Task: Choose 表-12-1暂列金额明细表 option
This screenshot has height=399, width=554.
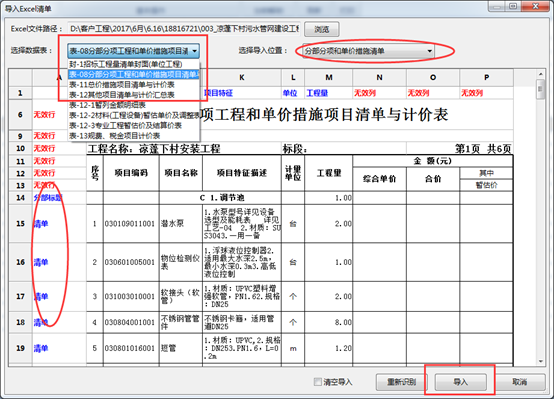Action: point(134,105)
